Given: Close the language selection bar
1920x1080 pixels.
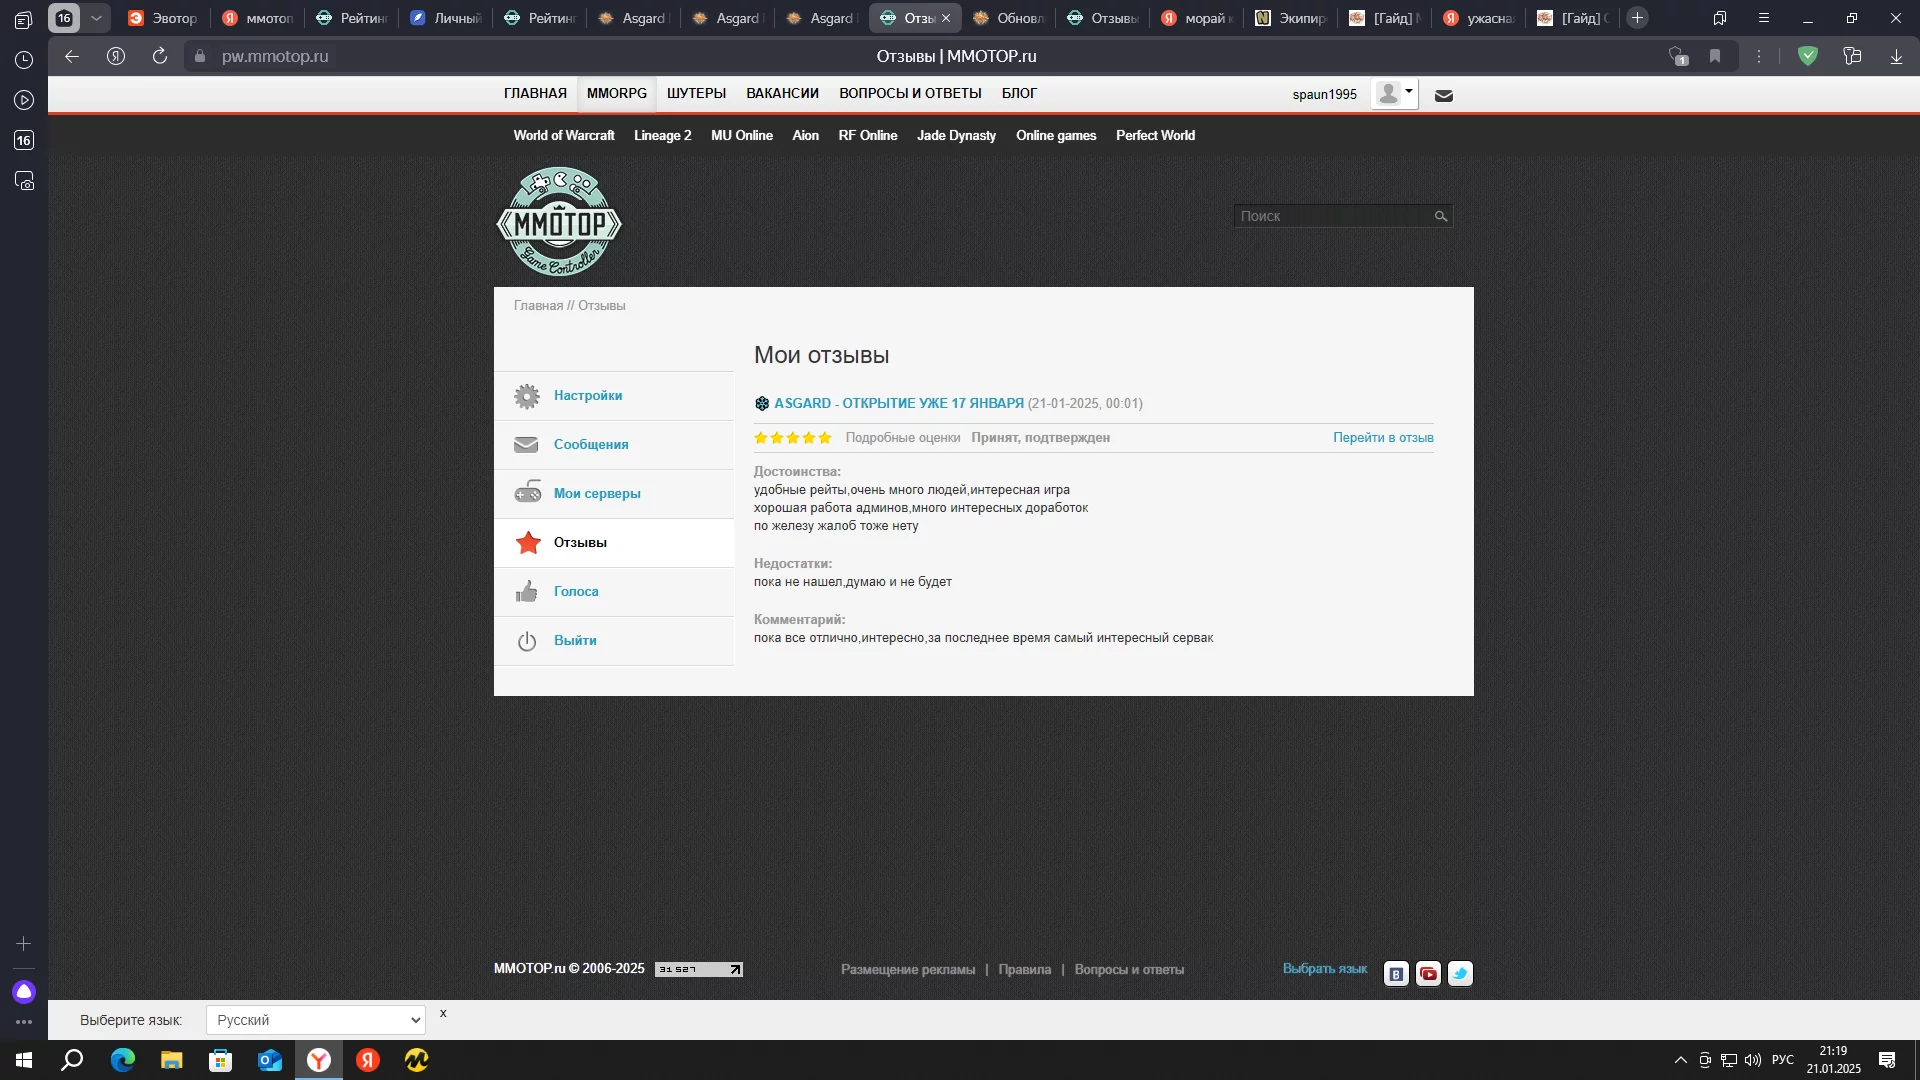Looking at the screenshot, I should pyautogui.click(x=443, y=1013).
